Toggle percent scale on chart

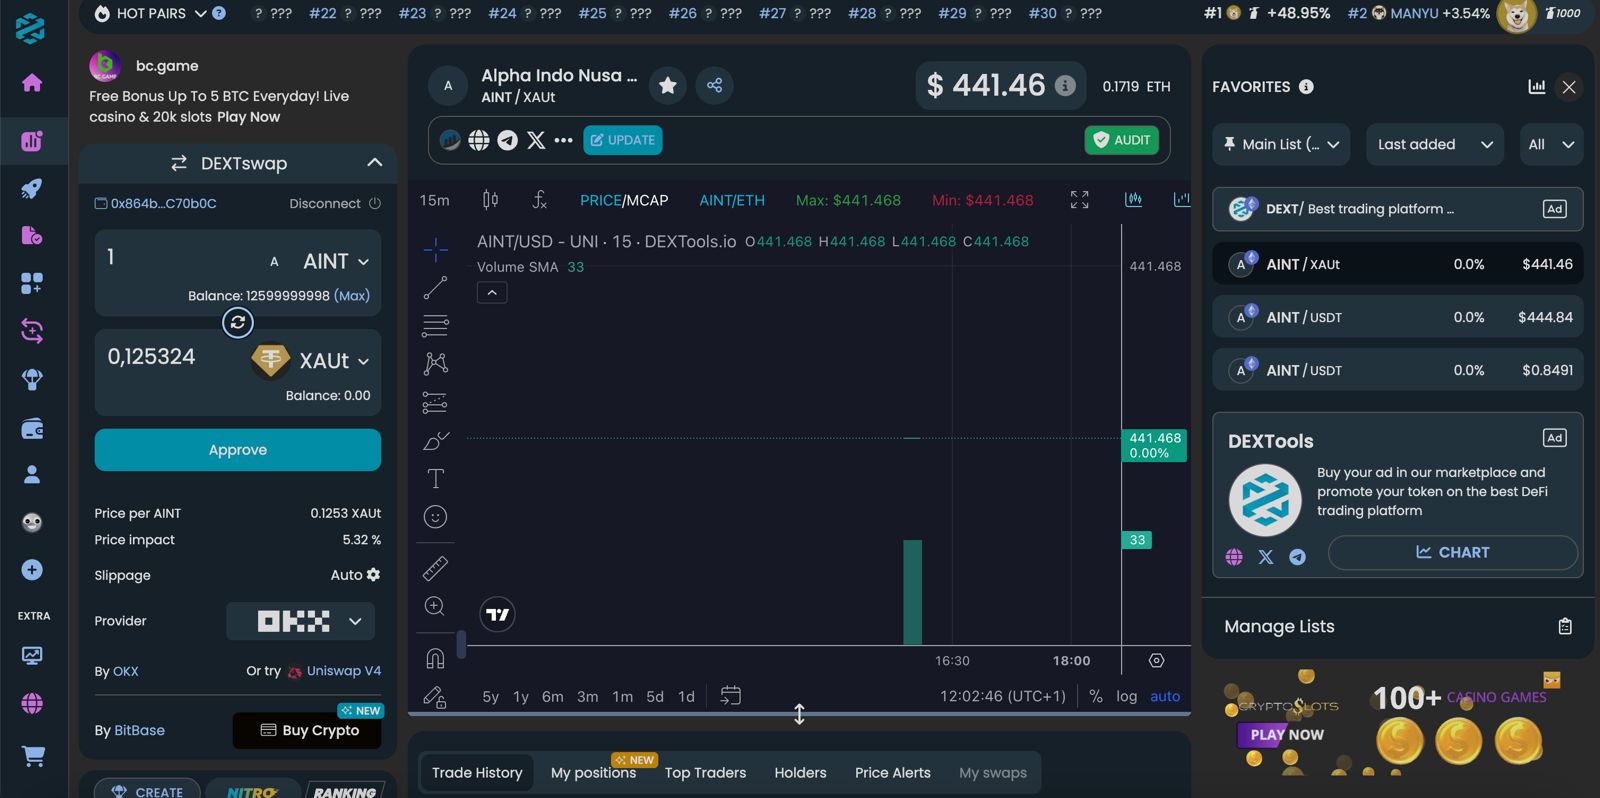(1096, 697)
